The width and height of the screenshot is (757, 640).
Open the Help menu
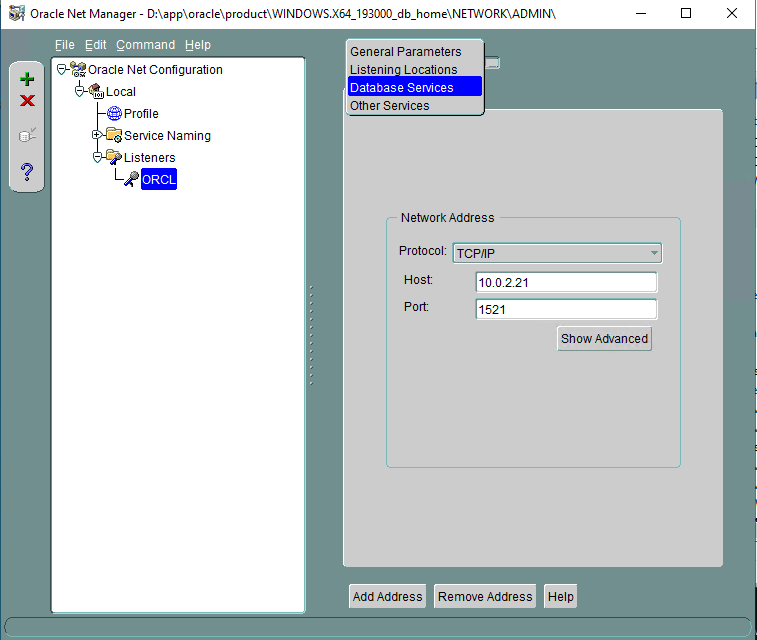tap(198, 45)
